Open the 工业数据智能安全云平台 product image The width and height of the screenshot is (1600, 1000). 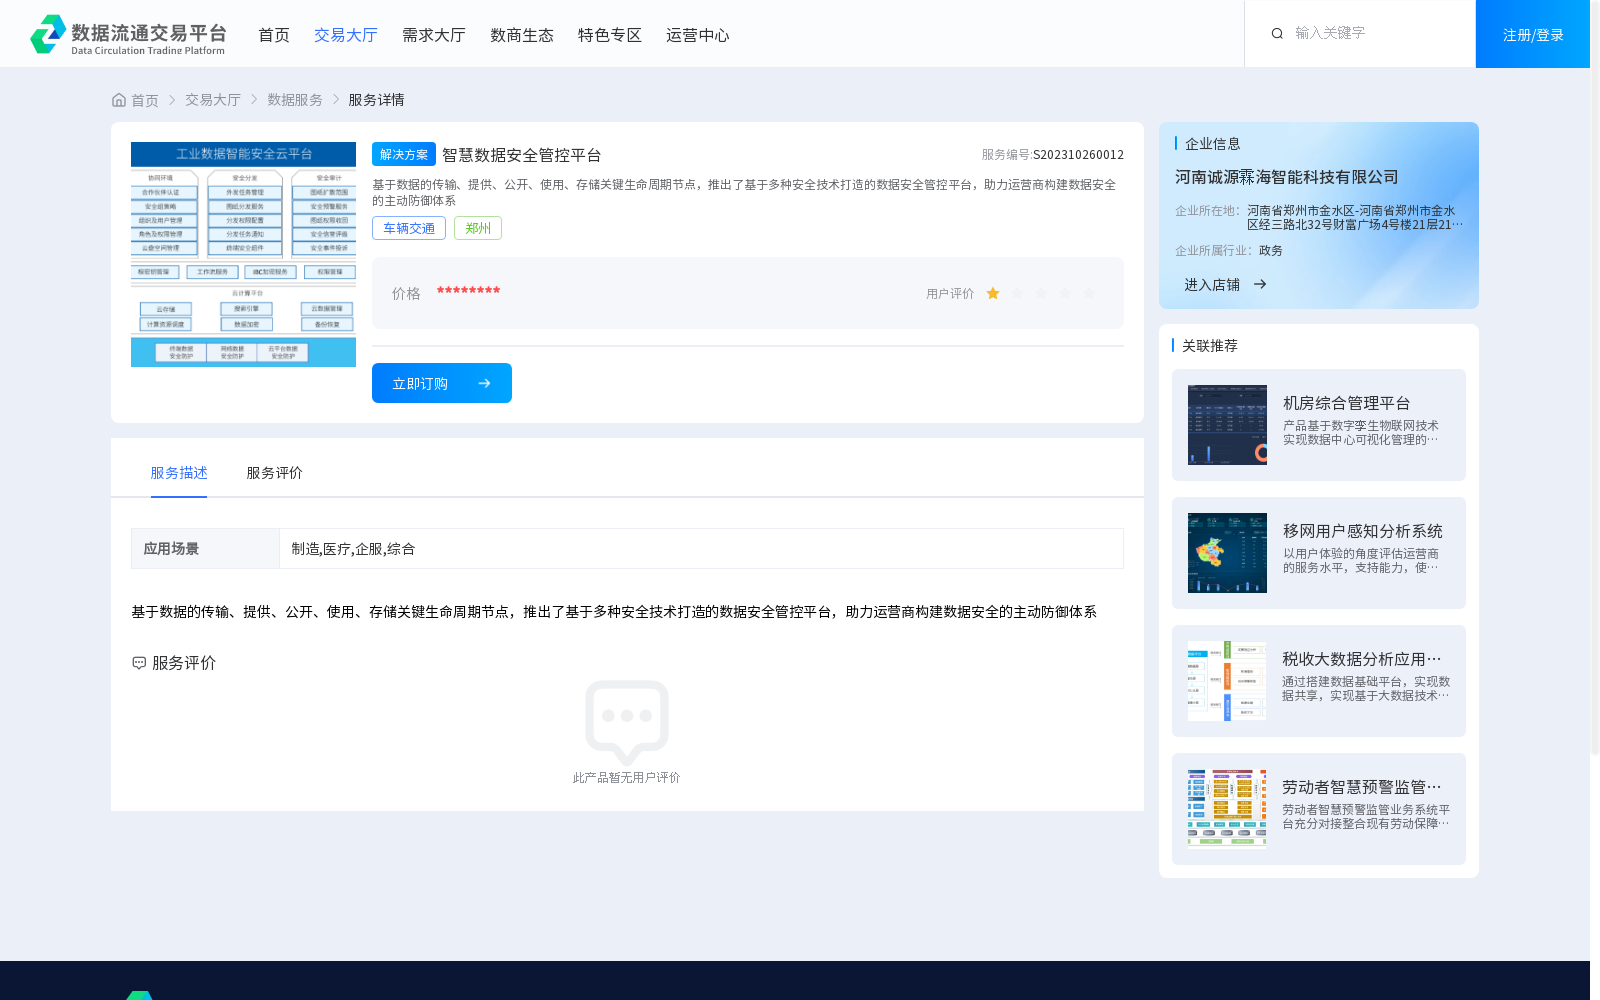point(243,254)
